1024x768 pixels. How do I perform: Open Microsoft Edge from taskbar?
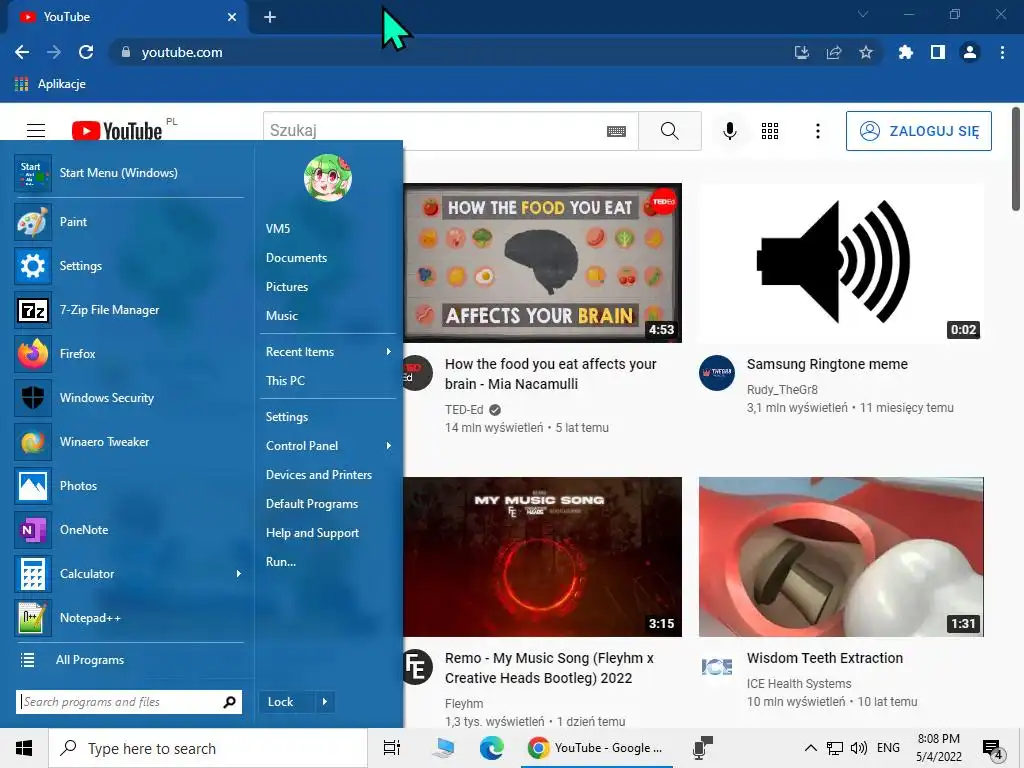click(491, 748)
